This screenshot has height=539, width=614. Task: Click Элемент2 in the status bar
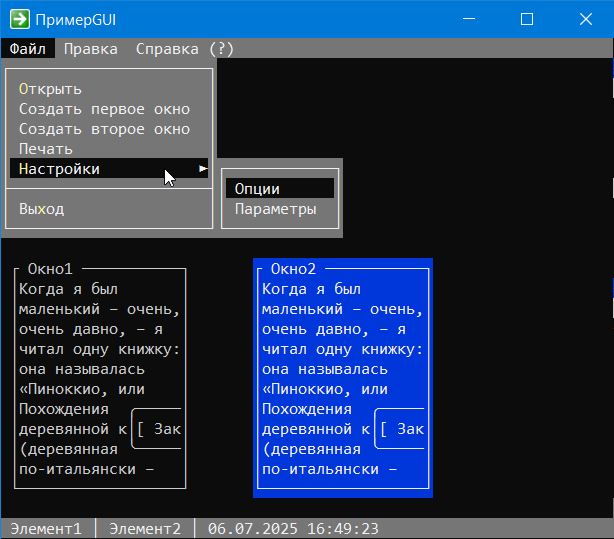145,528
